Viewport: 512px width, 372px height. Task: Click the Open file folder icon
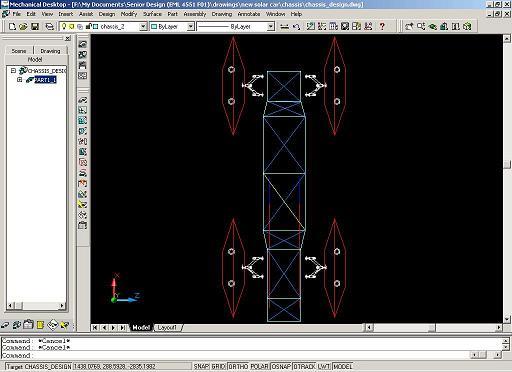click(x=23, y=26)
